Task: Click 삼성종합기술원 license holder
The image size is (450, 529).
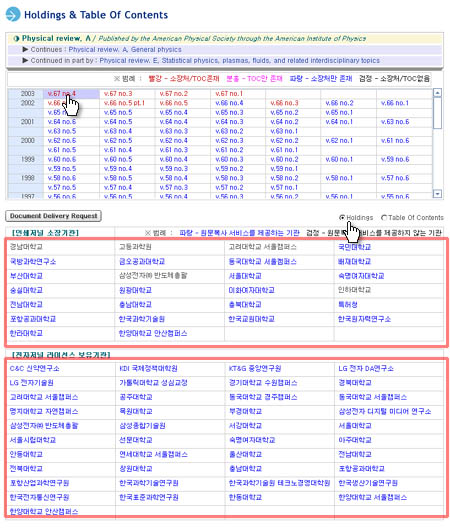Action: coord(142,426)
